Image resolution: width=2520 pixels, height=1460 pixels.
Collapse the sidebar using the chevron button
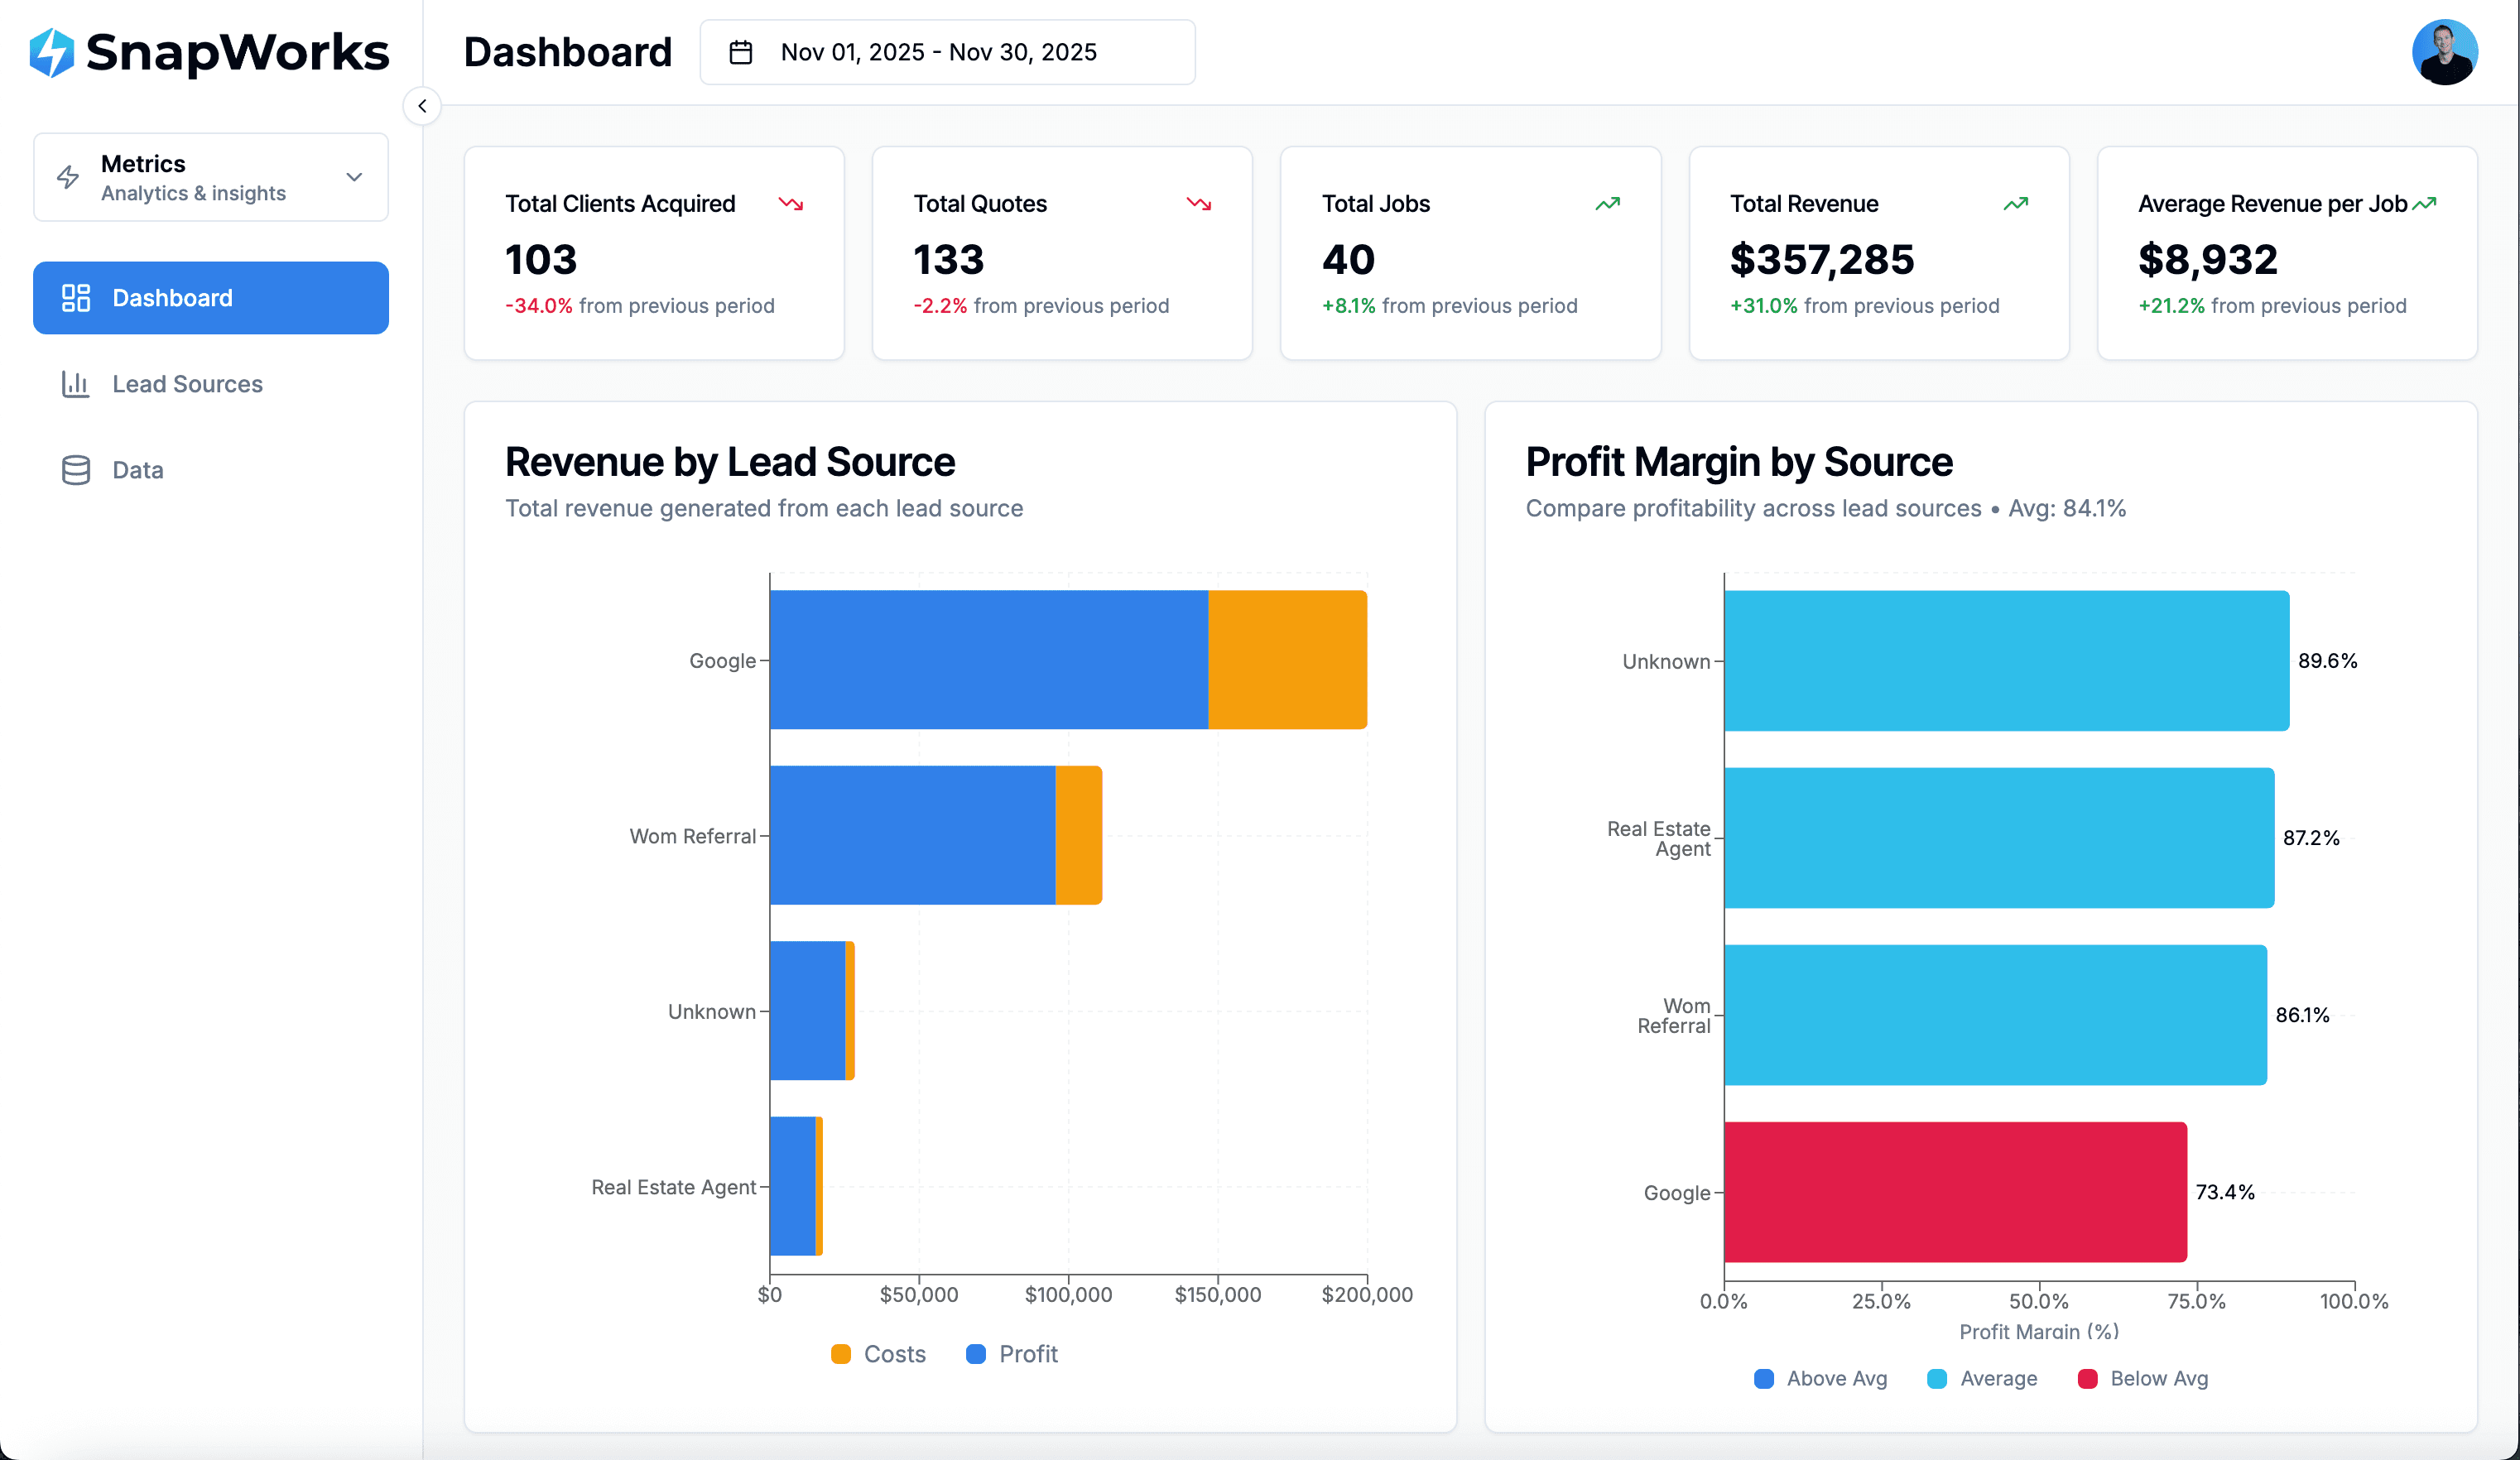click(x=422, y=106)
